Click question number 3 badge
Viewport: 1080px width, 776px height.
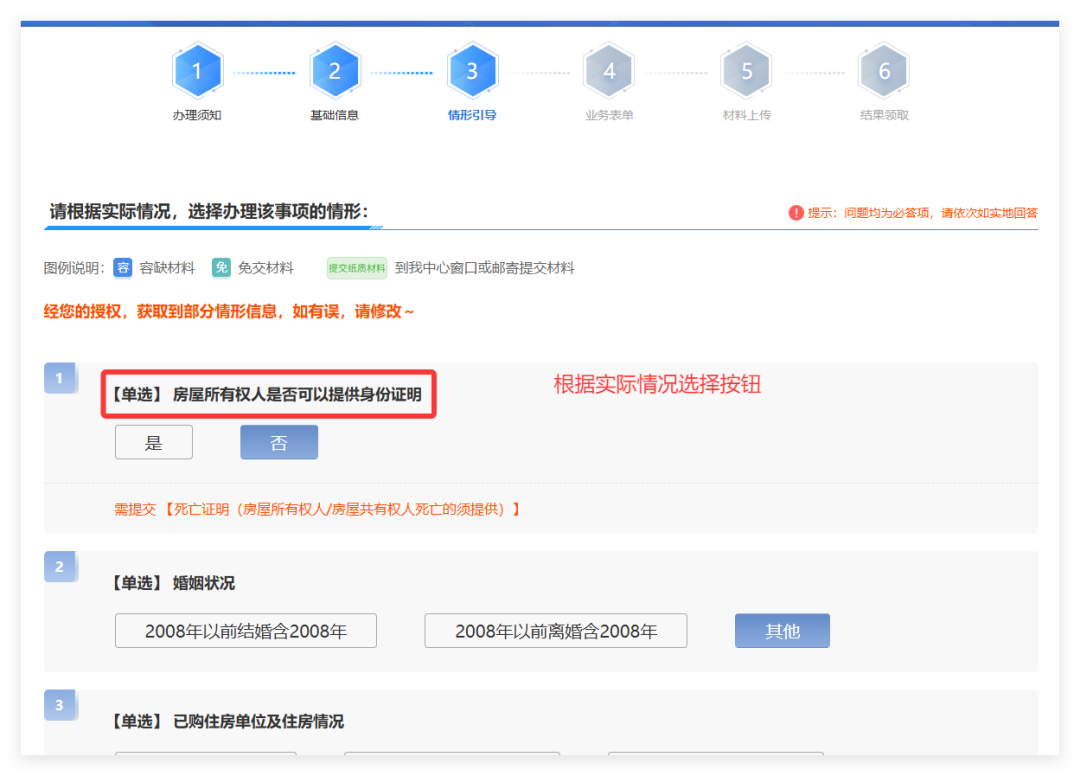click(x=60, y=705)
